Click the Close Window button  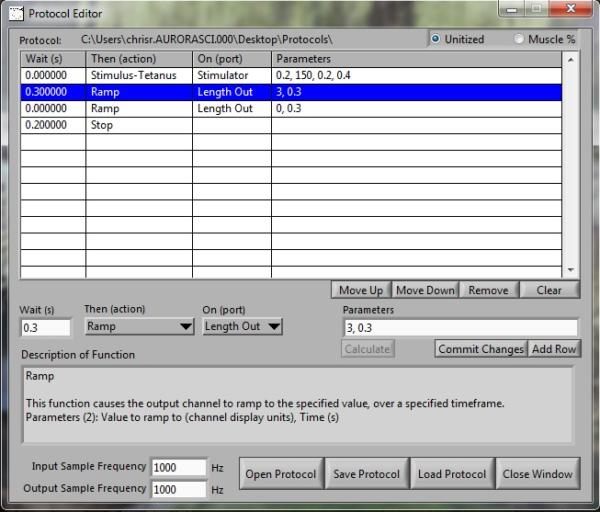538,474
